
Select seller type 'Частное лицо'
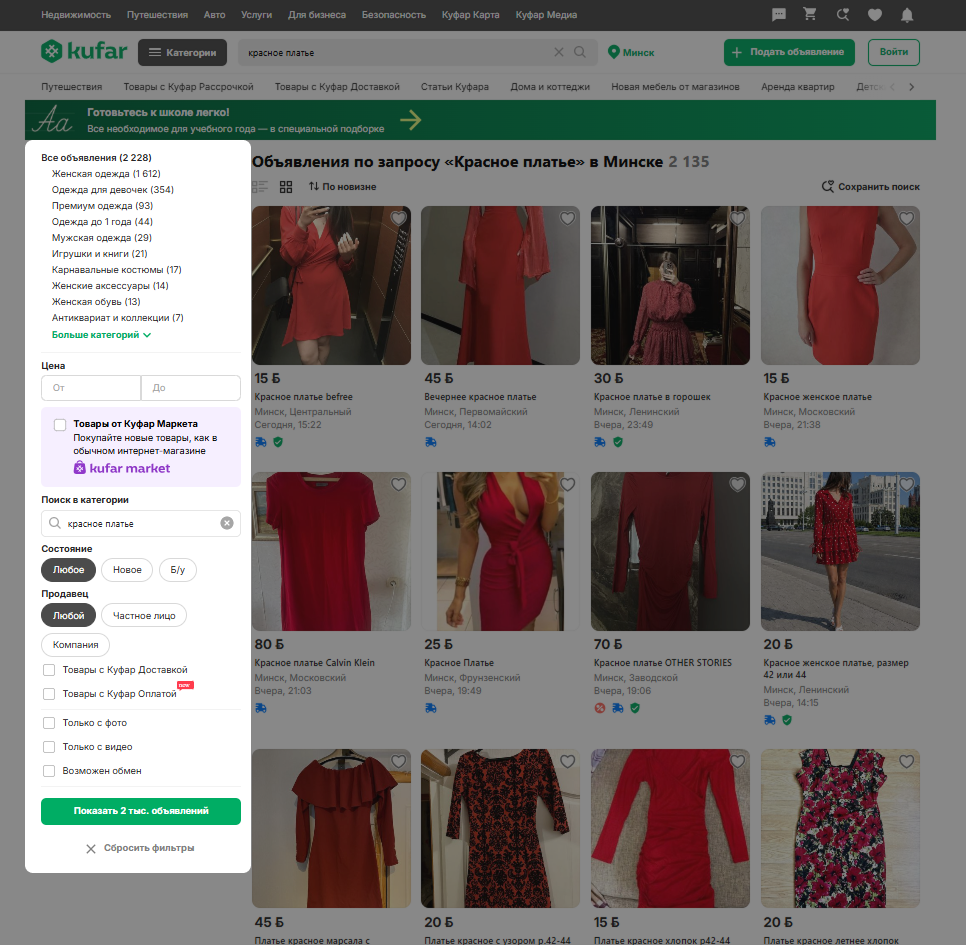point(144,615)
